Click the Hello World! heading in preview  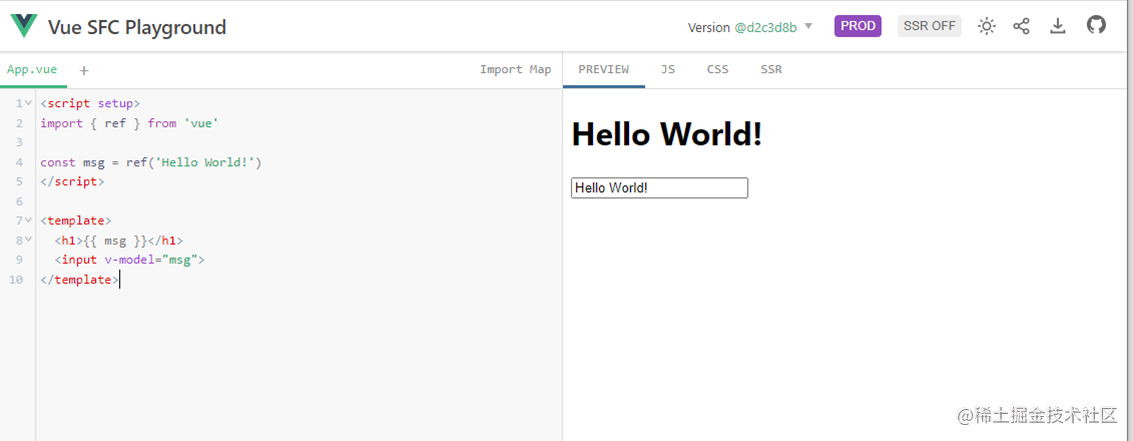point(666,134)
